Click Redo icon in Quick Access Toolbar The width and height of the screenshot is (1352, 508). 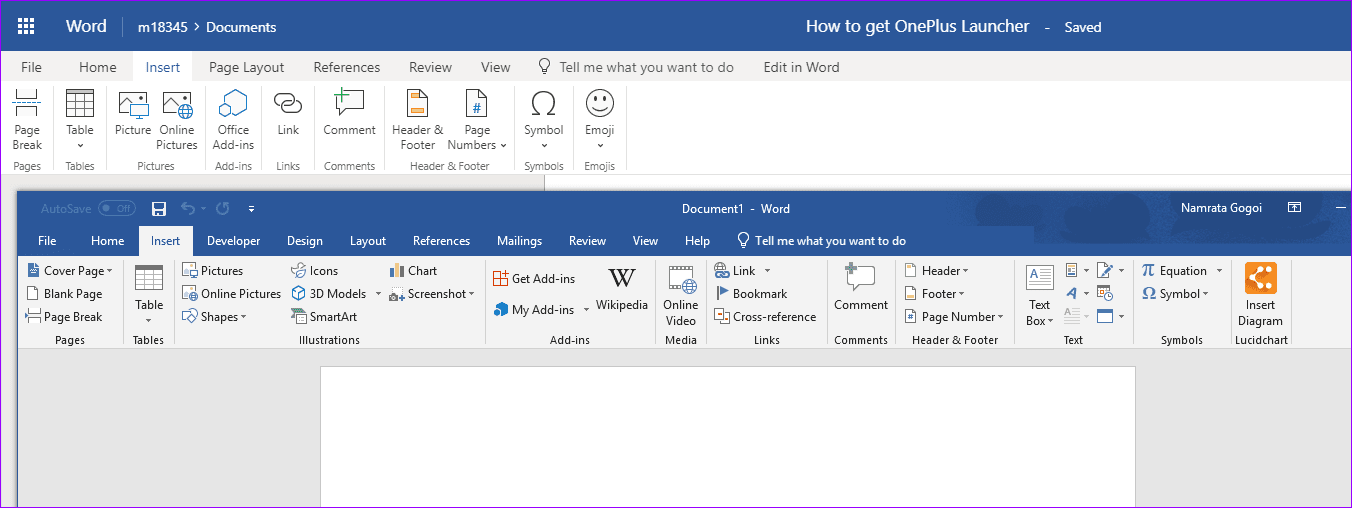pyautogui.click(x=222, y=209)
